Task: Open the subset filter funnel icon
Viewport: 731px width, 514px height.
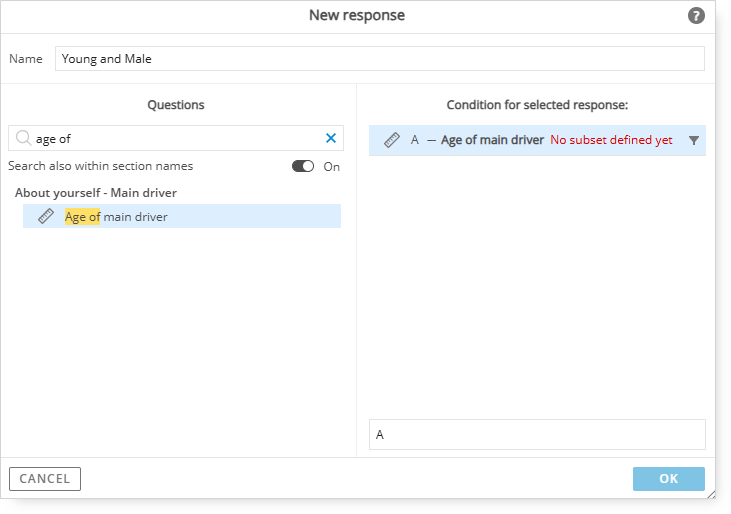Action: click(x=694, y=140)
